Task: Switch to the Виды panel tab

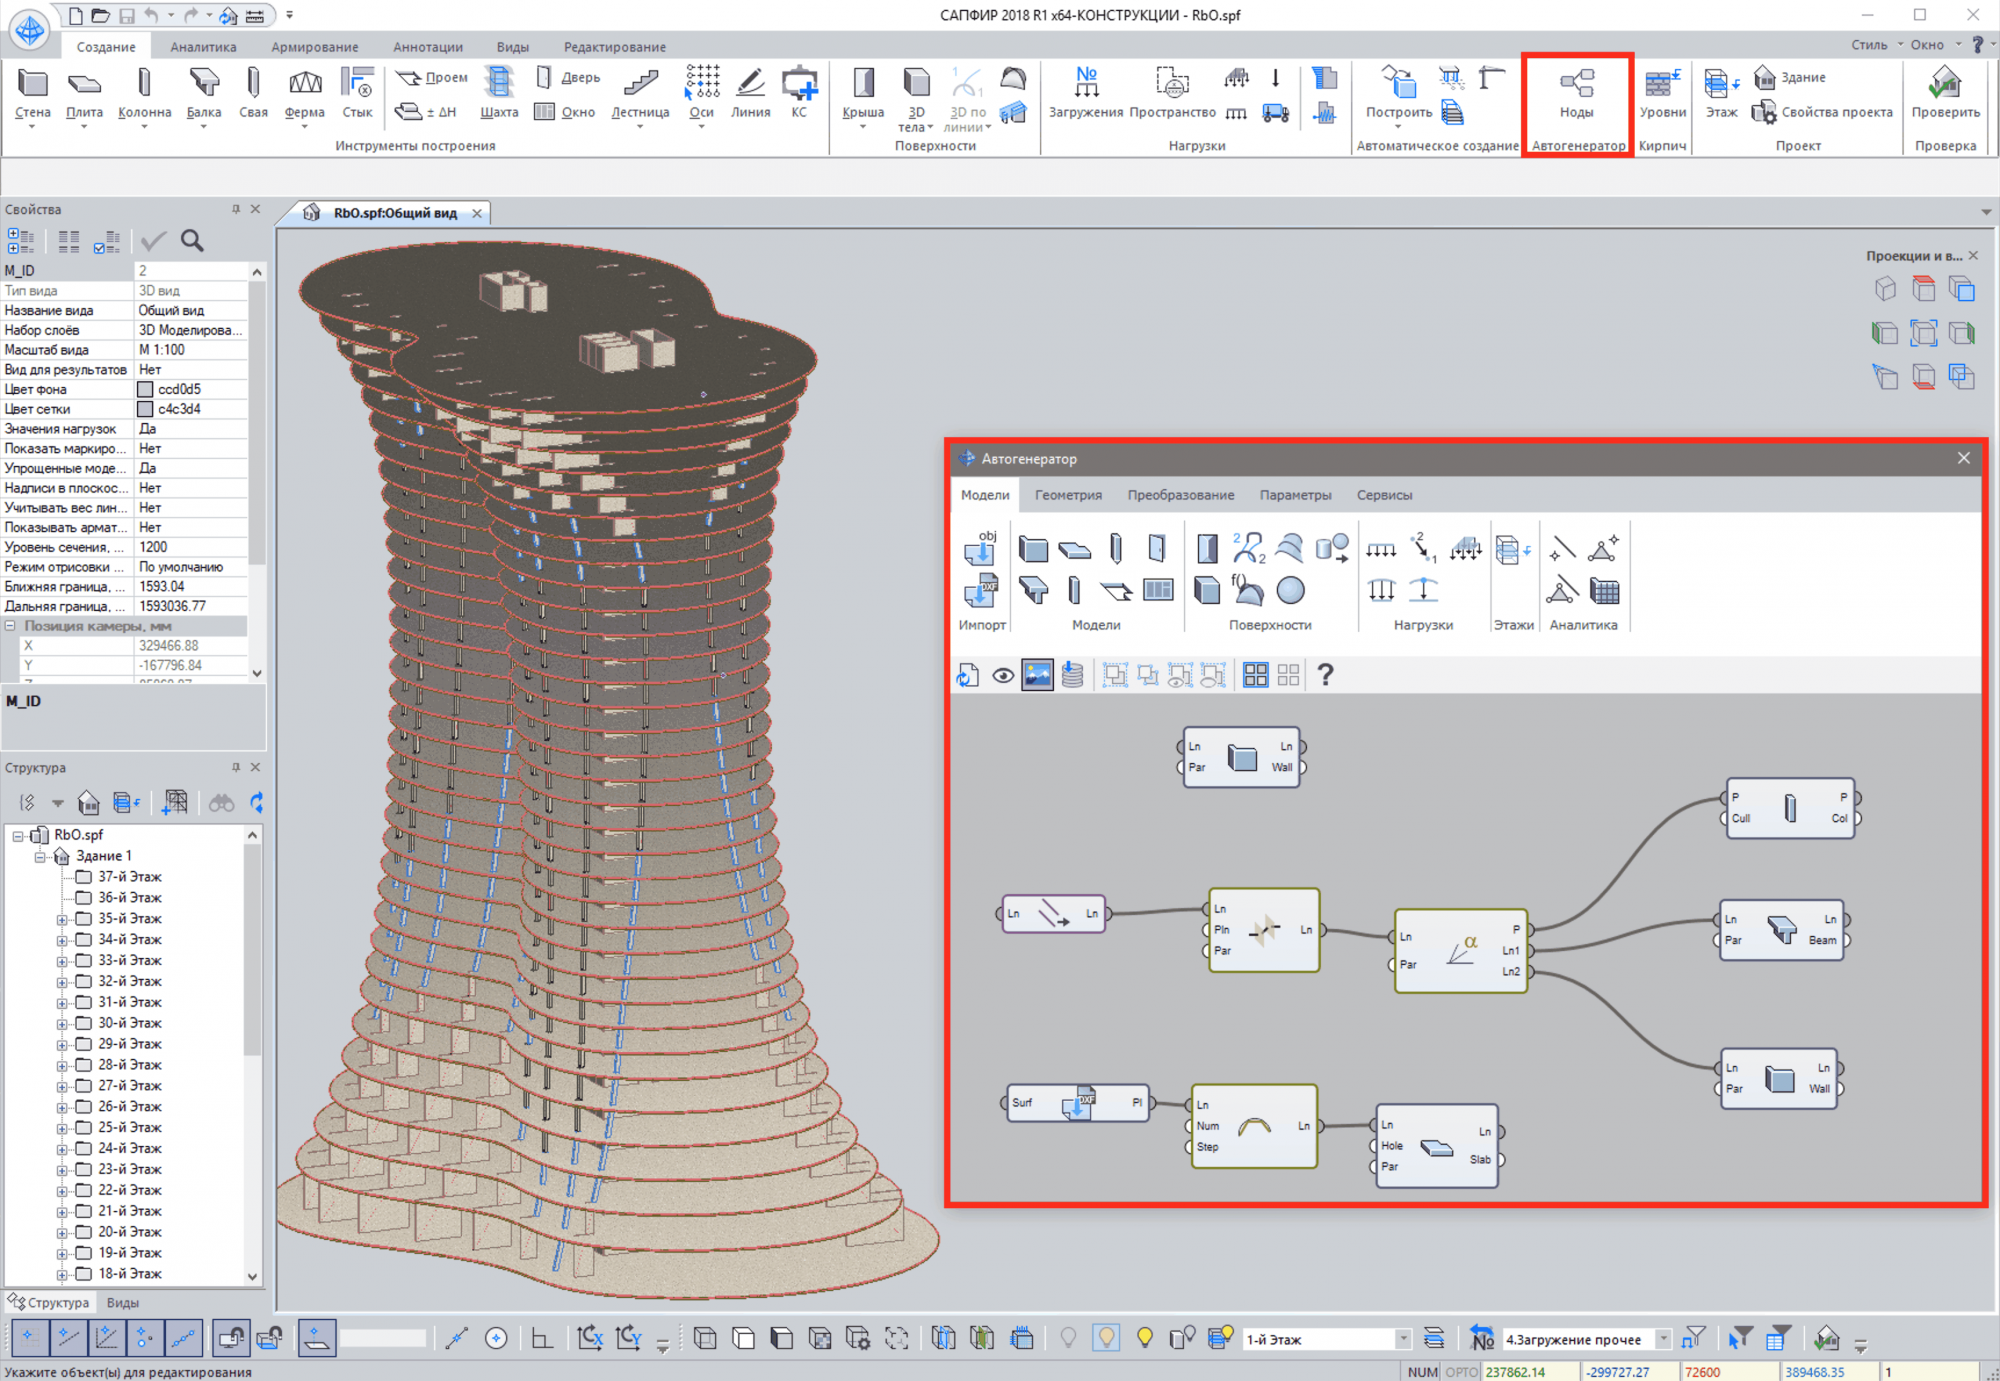Action: click(123, 1303)
